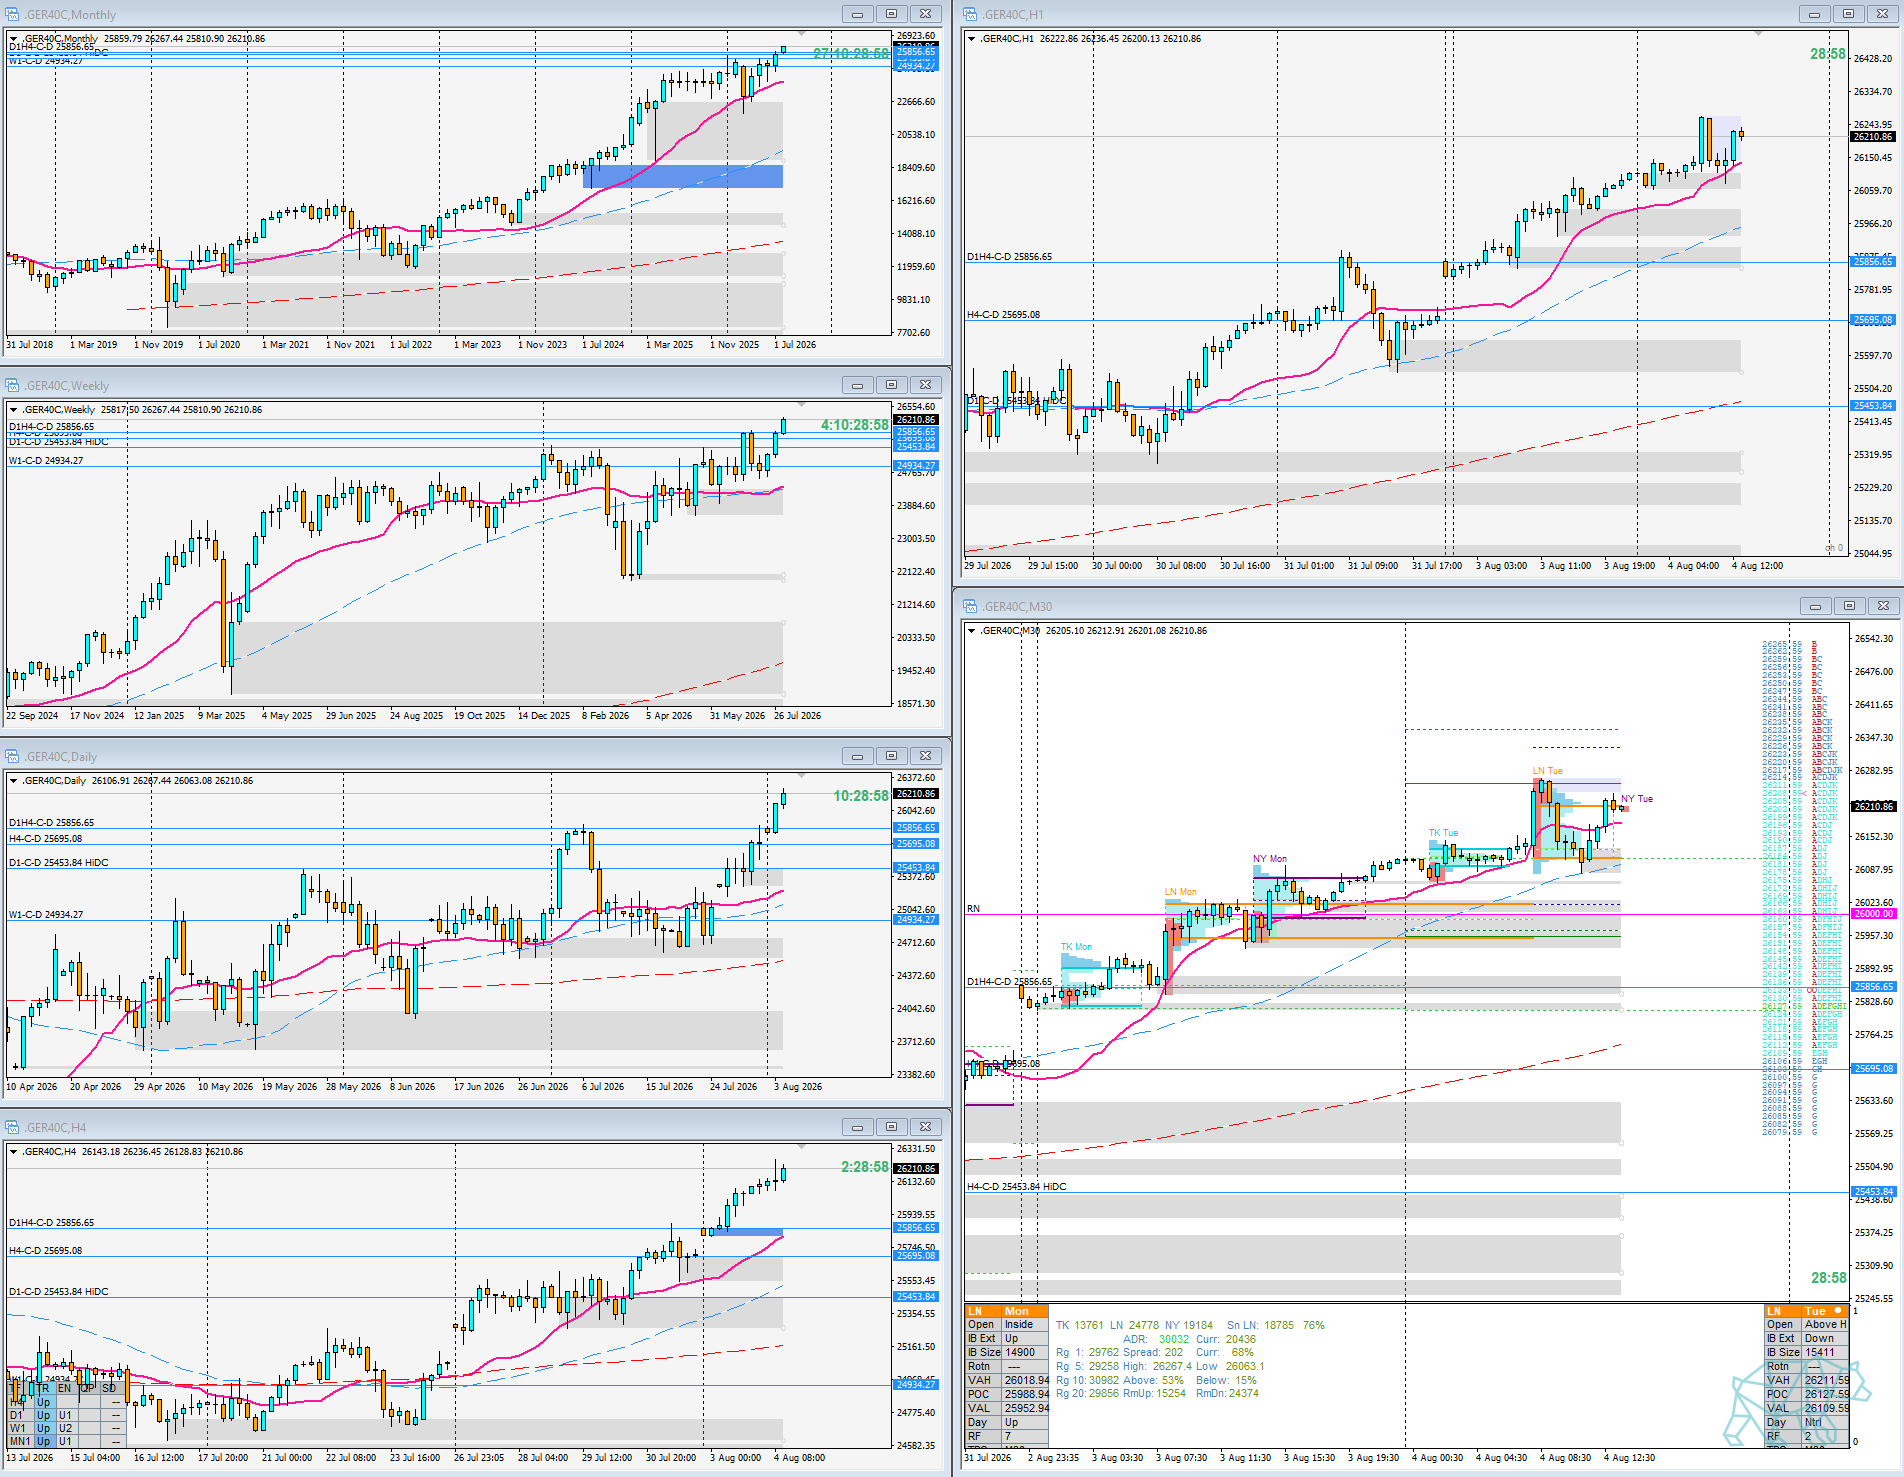1904x1477 pixels.
Task: Minimize the GER40C M30 chart window
Action: pos(1814,606)
